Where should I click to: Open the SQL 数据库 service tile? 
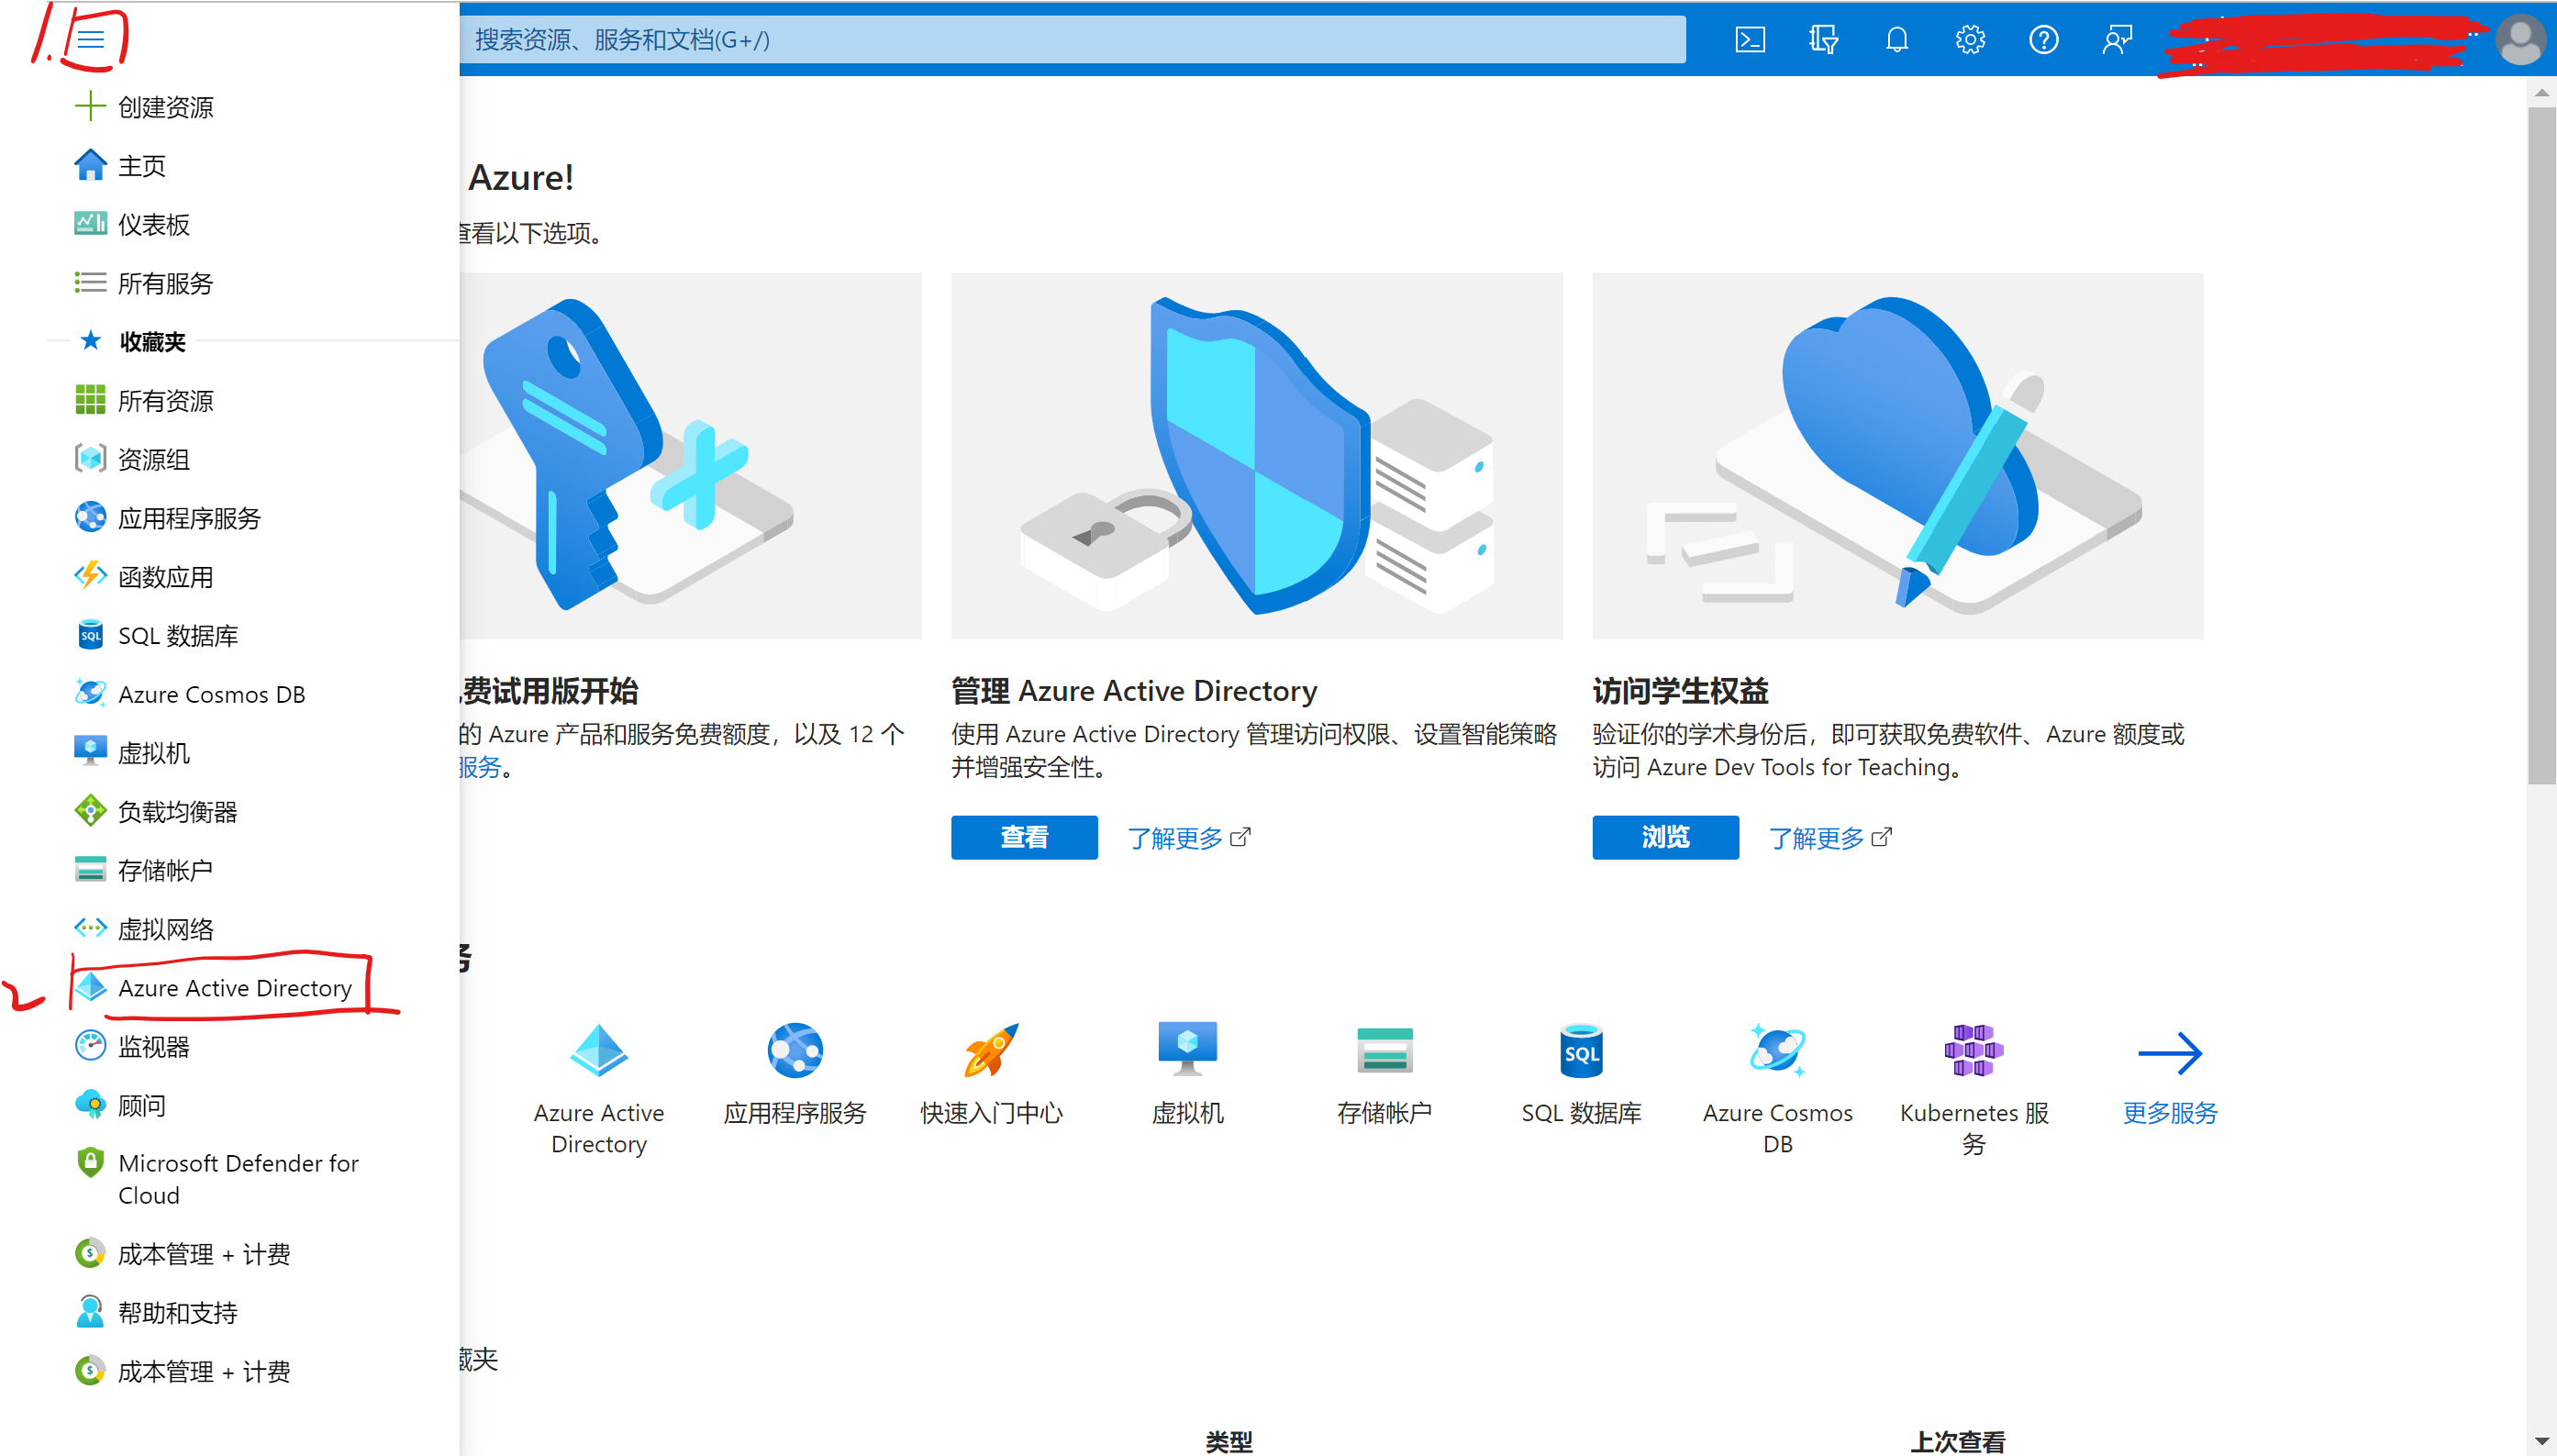pyautogui.click(x=1581, y=1074)
